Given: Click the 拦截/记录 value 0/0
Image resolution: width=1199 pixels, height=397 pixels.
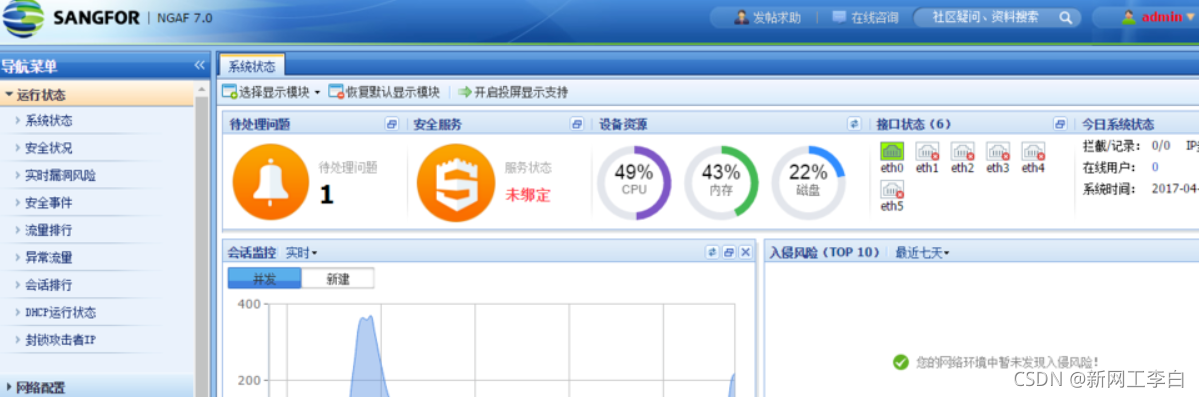Looking at the screenshot, I should [1161, 145].
